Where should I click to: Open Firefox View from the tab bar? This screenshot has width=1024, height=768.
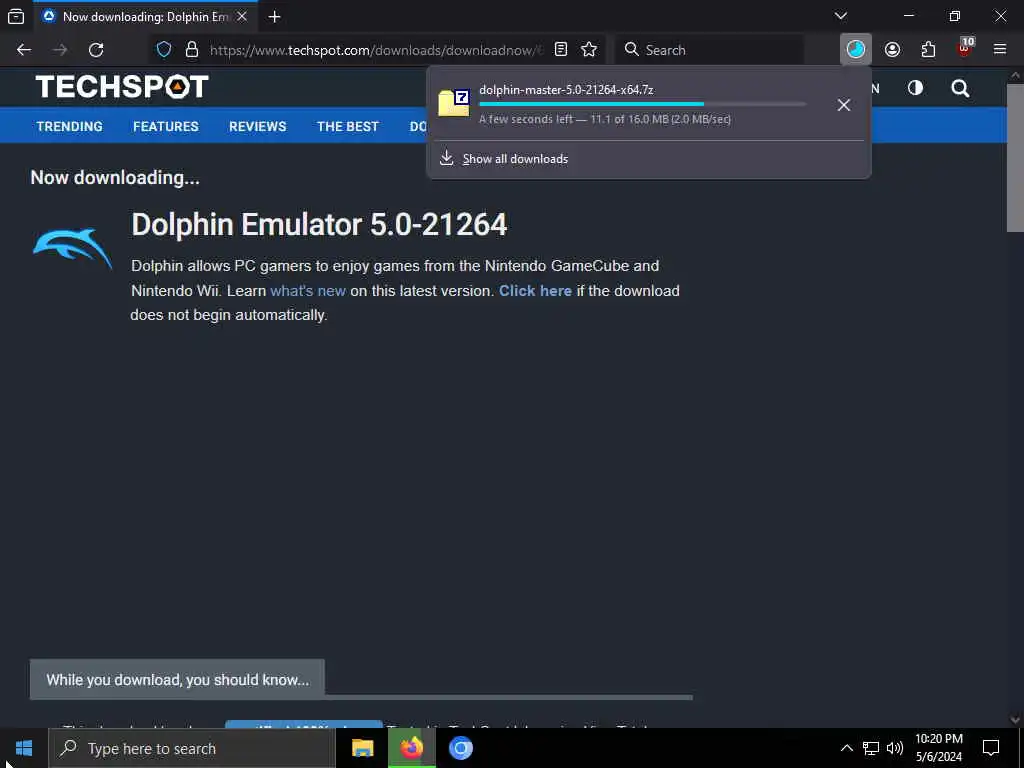click(x=16, y=16)
